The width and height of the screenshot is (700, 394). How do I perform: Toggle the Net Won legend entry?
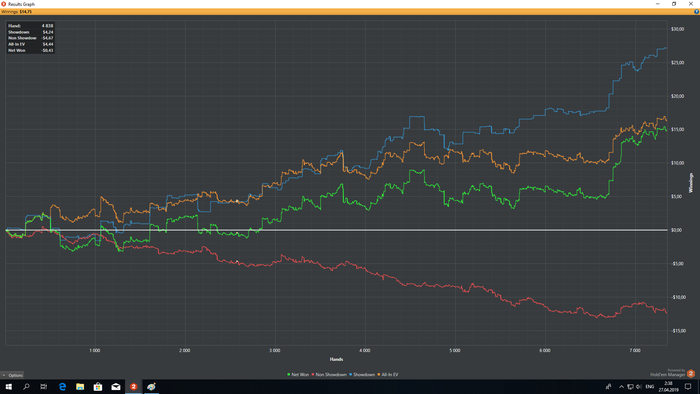[x=298, y=375]
